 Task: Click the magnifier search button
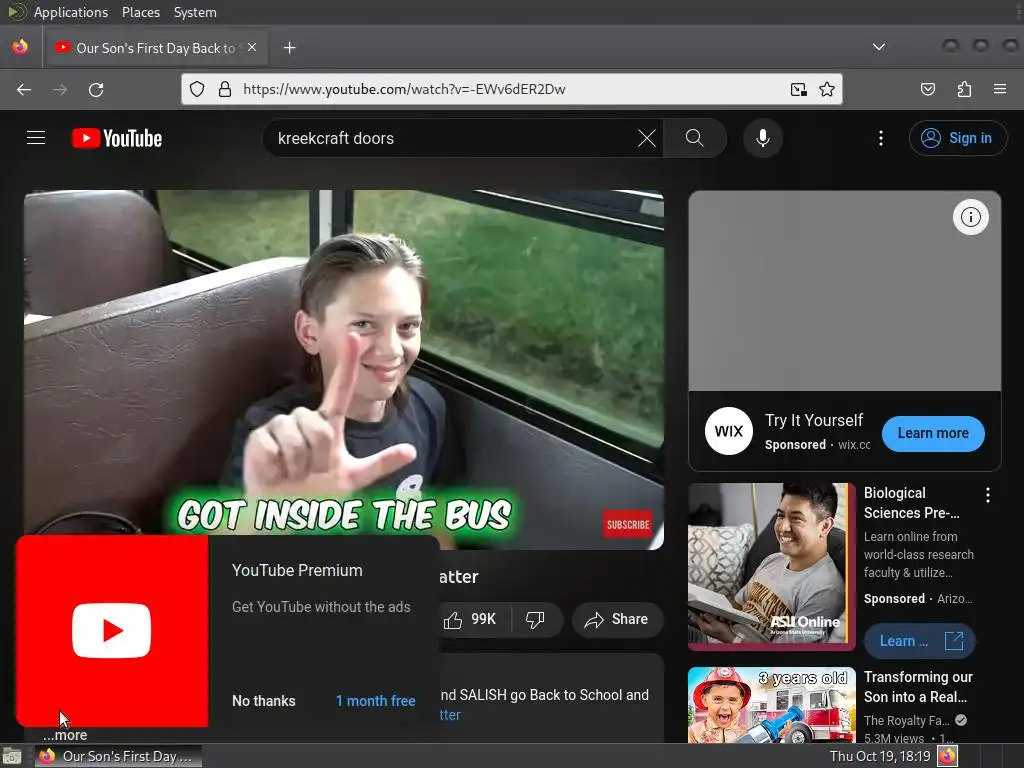(694, 138)
